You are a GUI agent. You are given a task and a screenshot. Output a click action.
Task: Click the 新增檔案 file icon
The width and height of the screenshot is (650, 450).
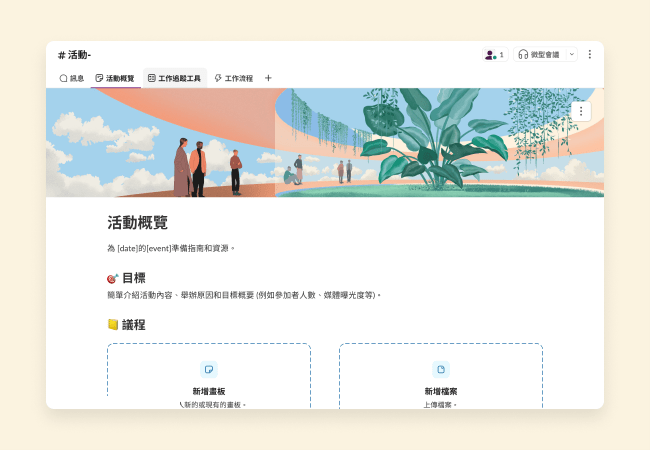[x=441, y=369]
